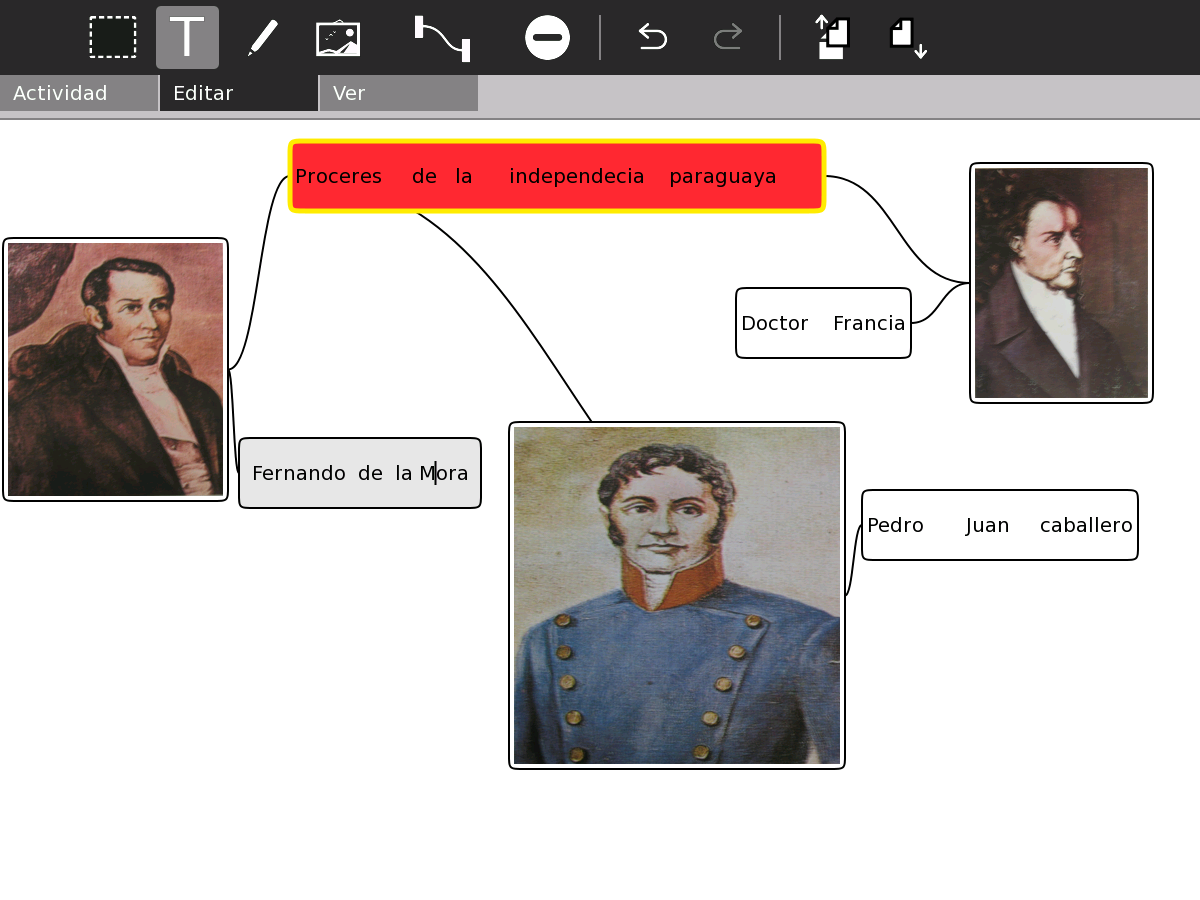The height and width of the screenshot is (900, 1200).
Task: Click the insert image tool icon
Action: pos(338,38)
